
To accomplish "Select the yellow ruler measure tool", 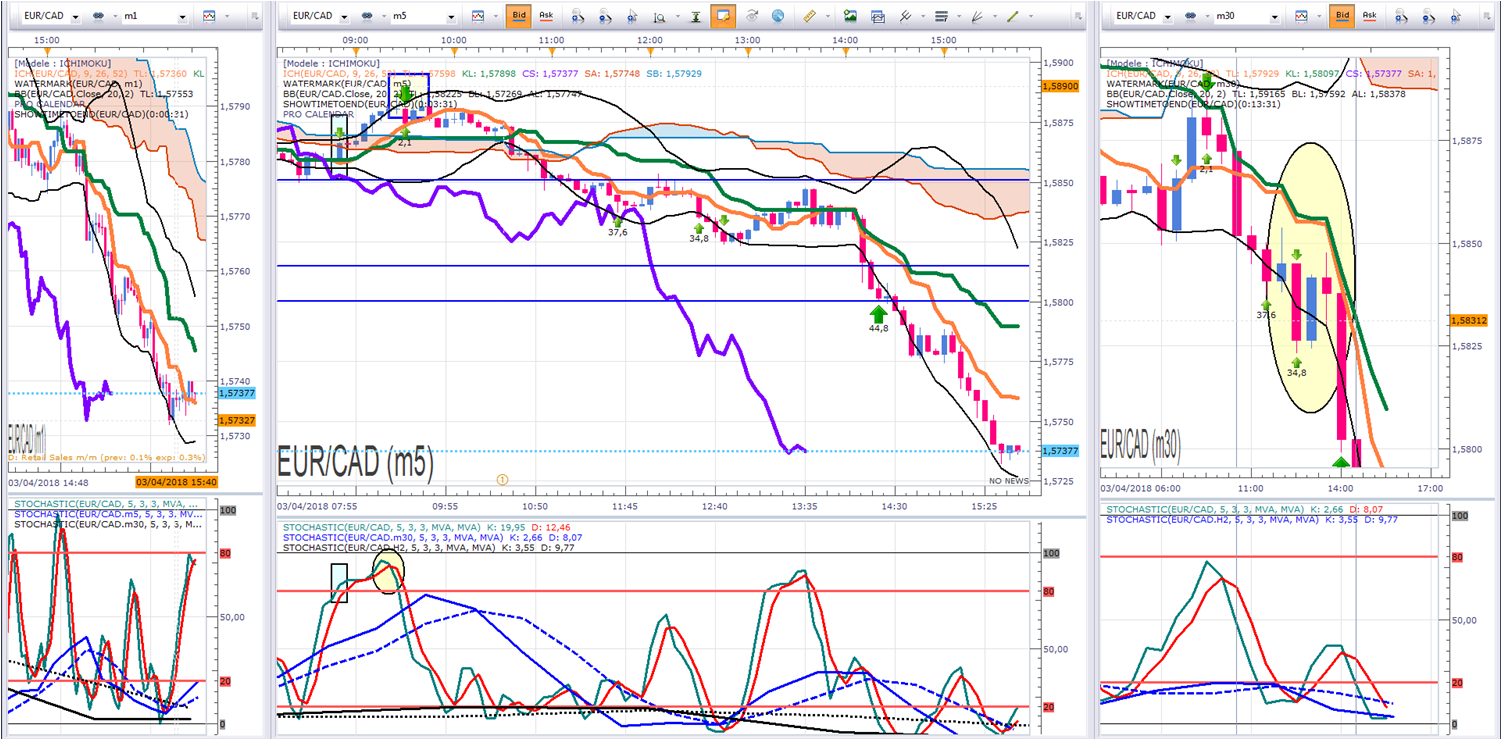I will click(x=809, y=17).
